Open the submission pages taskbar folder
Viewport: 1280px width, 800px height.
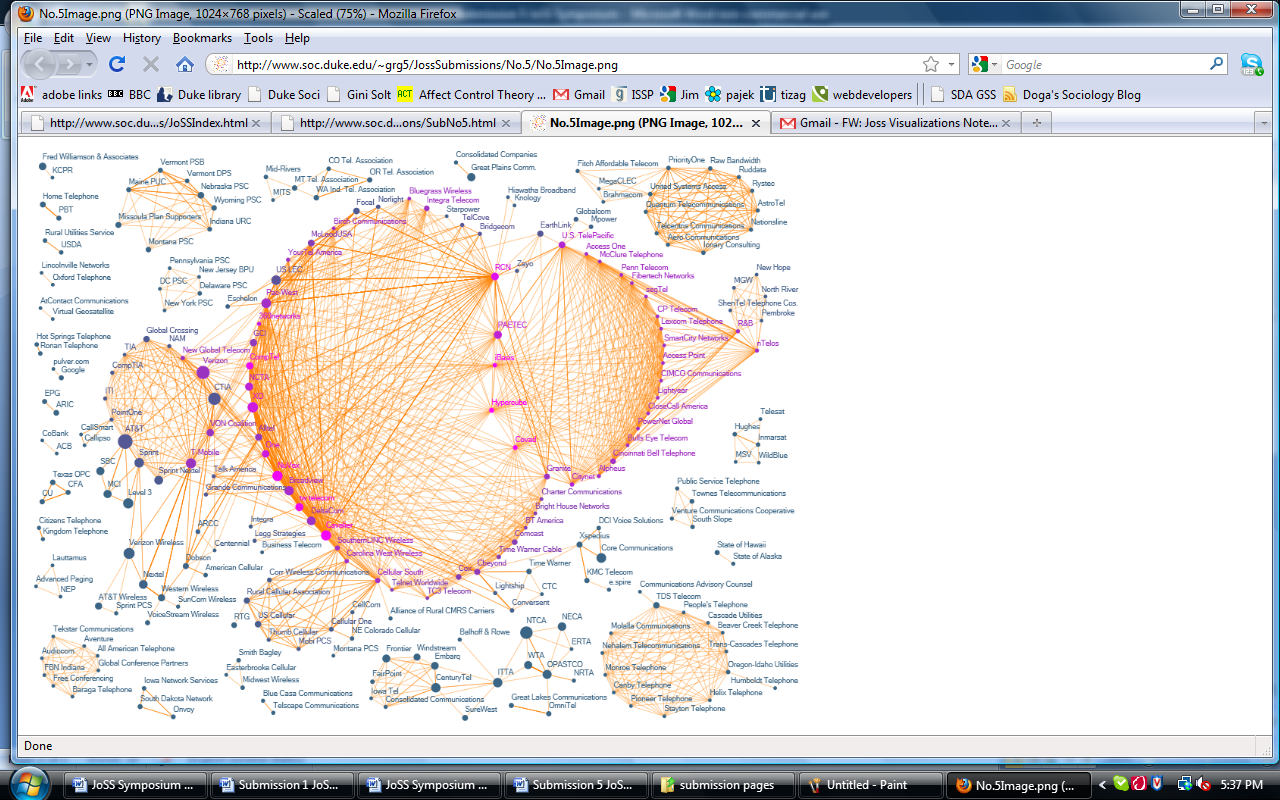725,785
